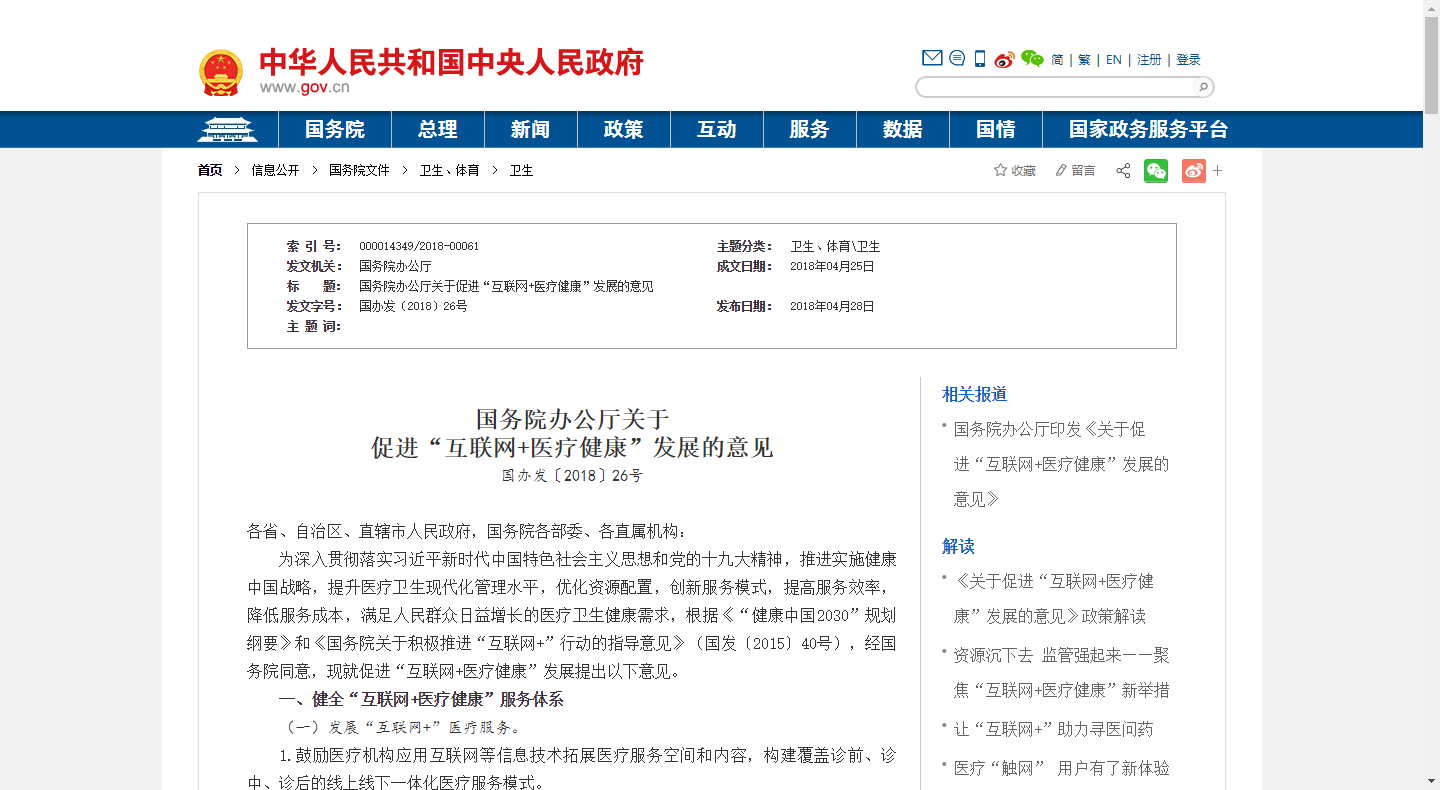The width and height of the screenshot is (1440, 790).
Task: Open the 政策 navigation menu
Action: pyautogui.click(x=623, y=130)
